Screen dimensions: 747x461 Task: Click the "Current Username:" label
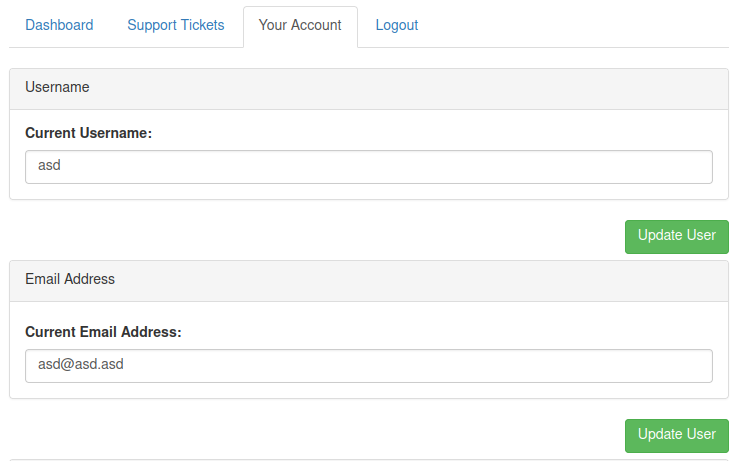[88, 133]
